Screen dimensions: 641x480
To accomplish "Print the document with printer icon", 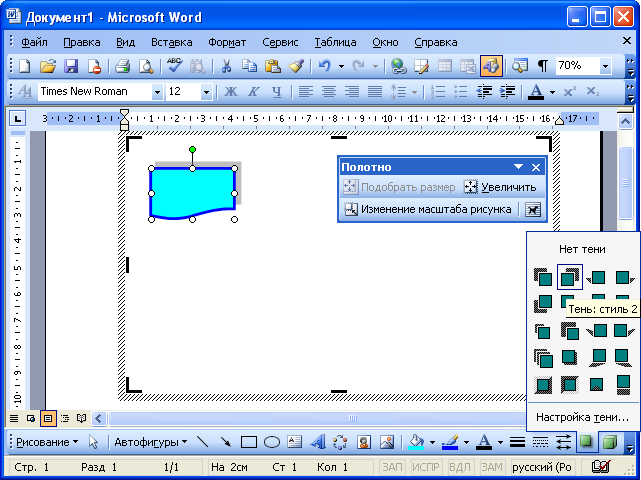I will click(122, 66).
